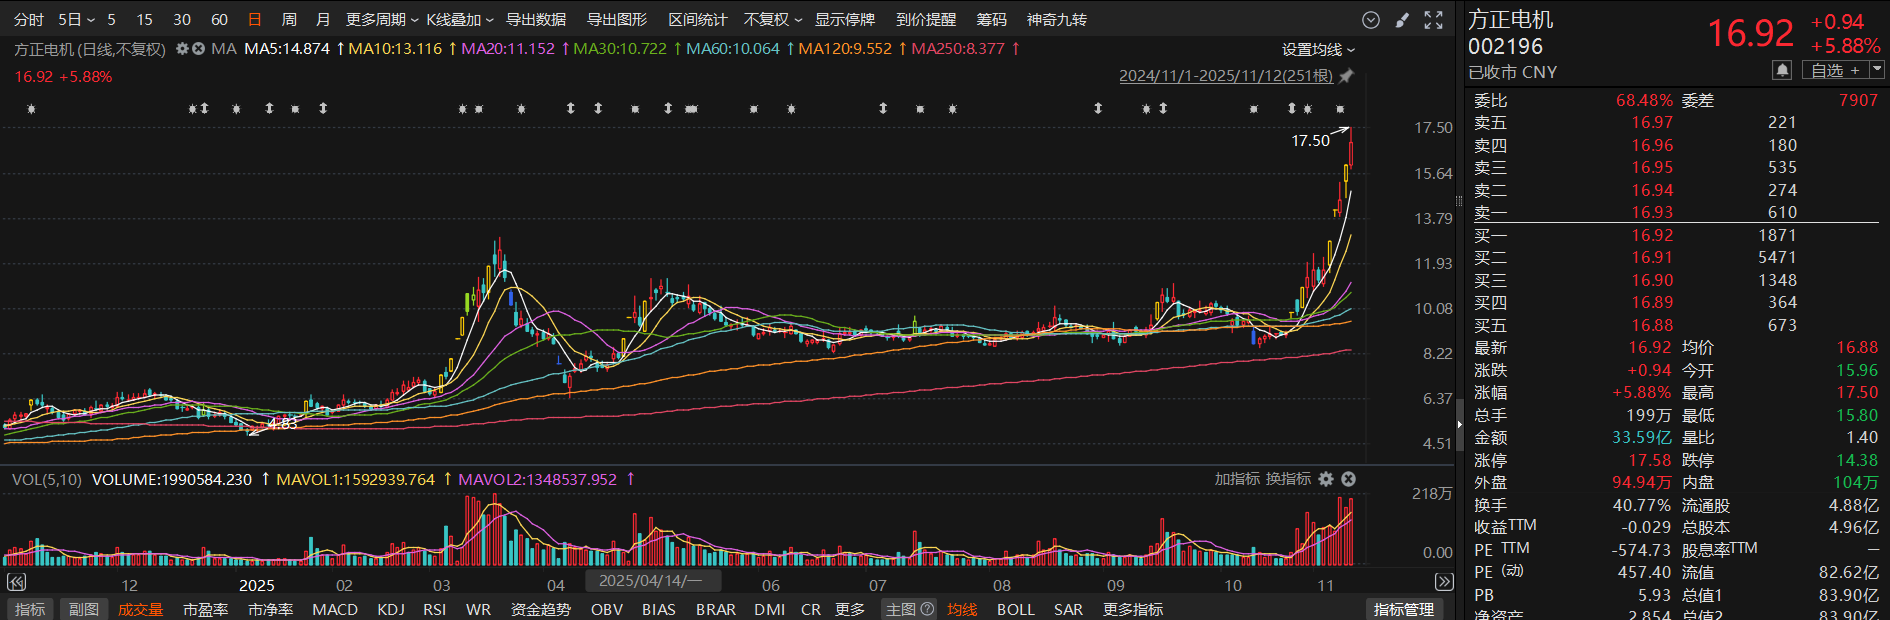Click the 2024/11/1-2025/11/12 date range link
Screen dimensions: 1890x620
click(x=1225, y=76)
